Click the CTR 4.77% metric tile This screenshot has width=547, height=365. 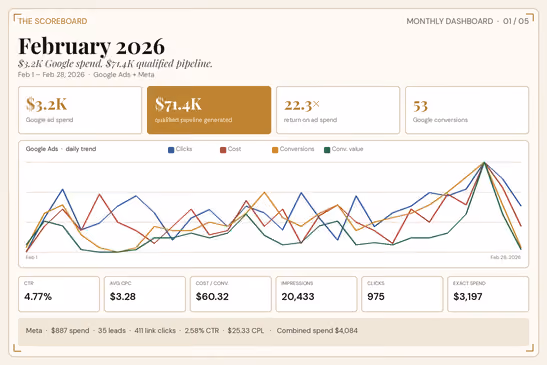59,294
